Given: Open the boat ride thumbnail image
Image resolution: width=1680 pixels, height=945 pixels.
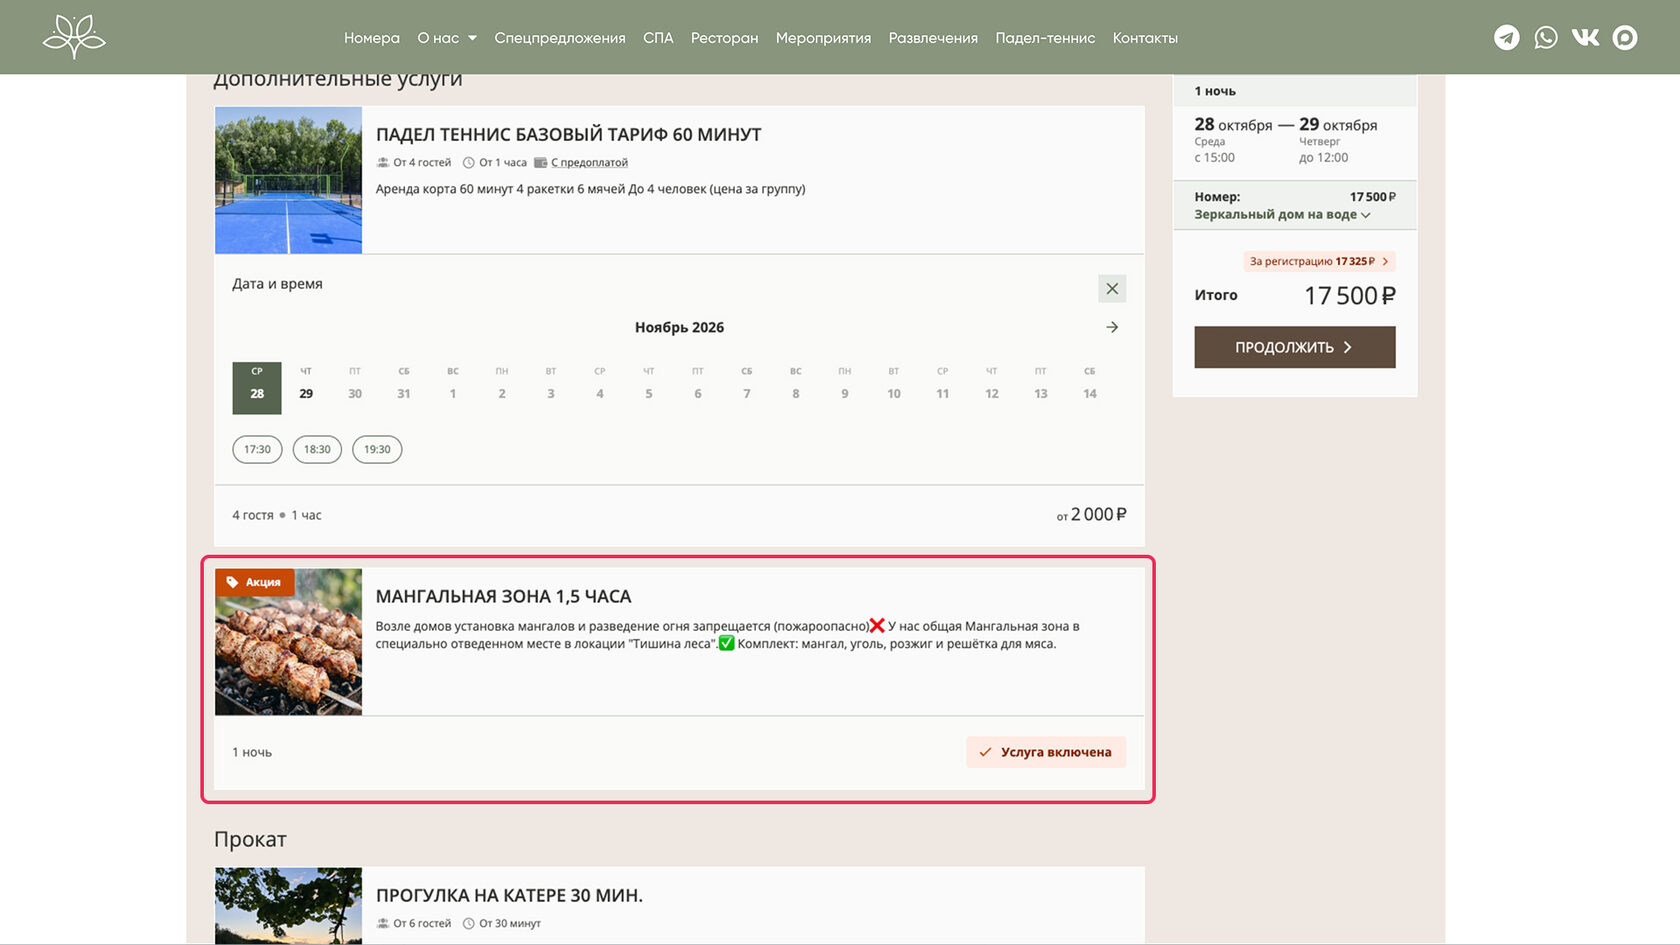Looking at the screenshot, I should [x=288, y=905].
